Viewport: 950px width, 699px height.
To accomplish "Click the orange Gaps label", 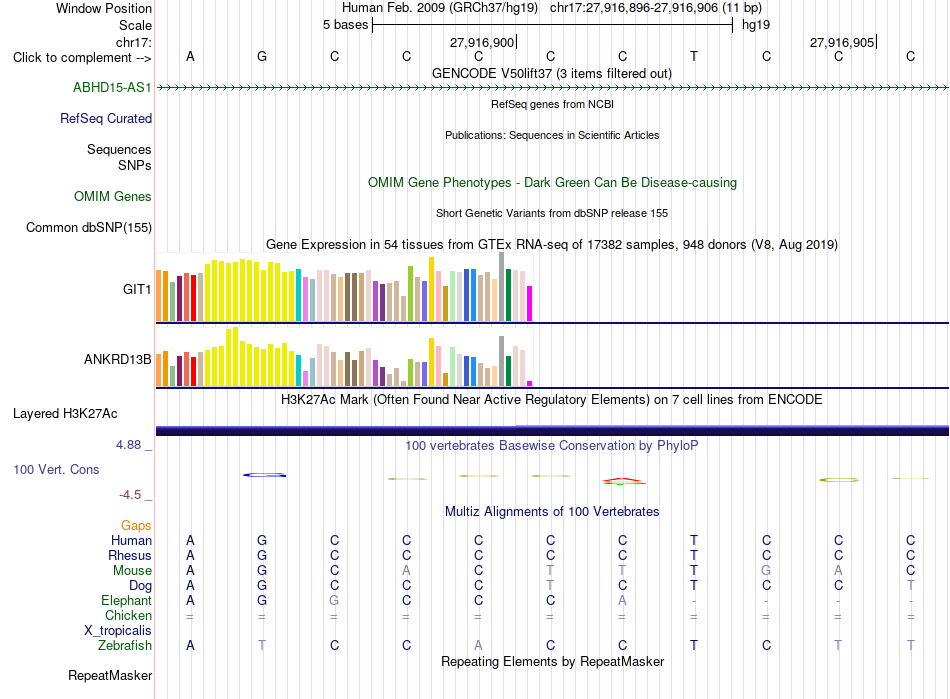I will pos(136,525).
